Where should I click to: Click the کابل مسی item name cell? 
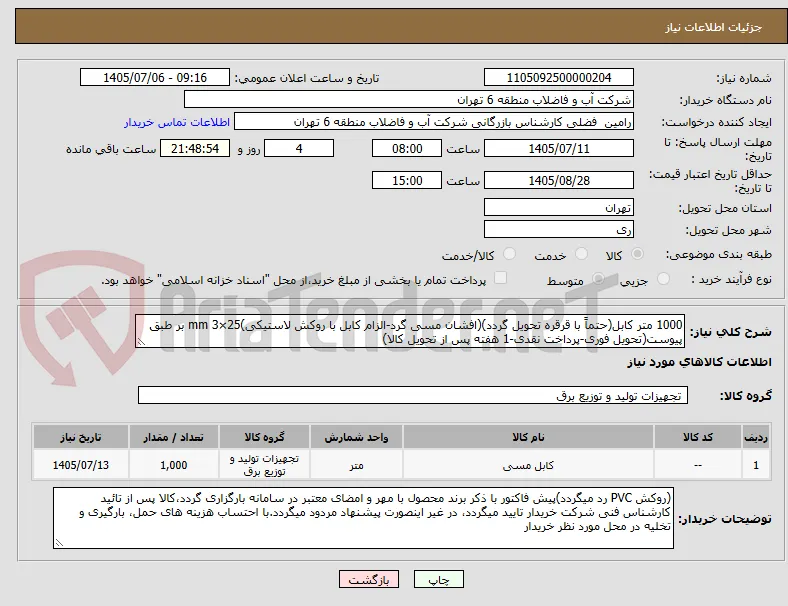coord(528,465)
